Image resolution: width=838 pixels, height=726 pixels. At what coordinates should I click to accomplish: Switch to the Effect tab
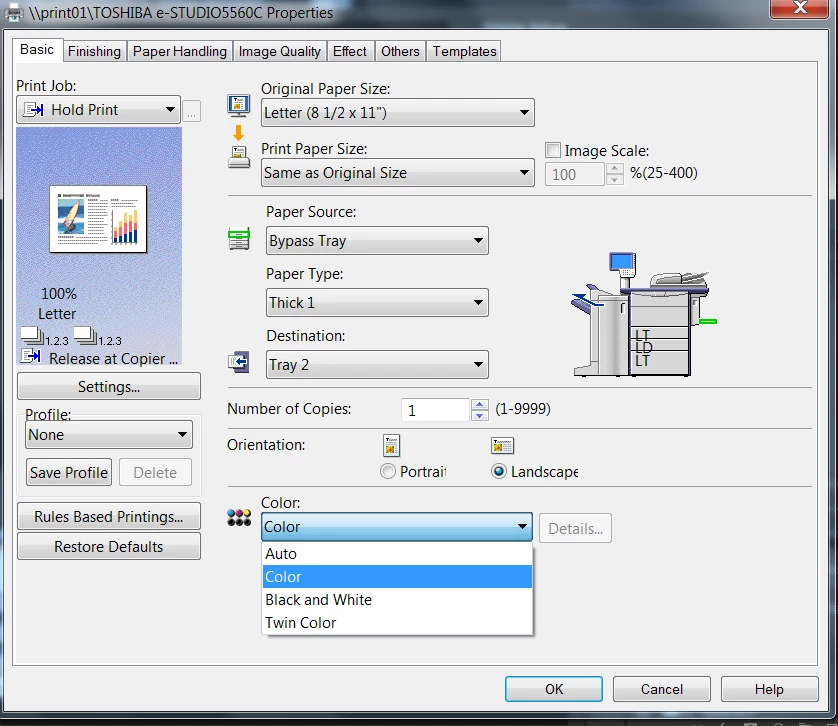[350, 51]
